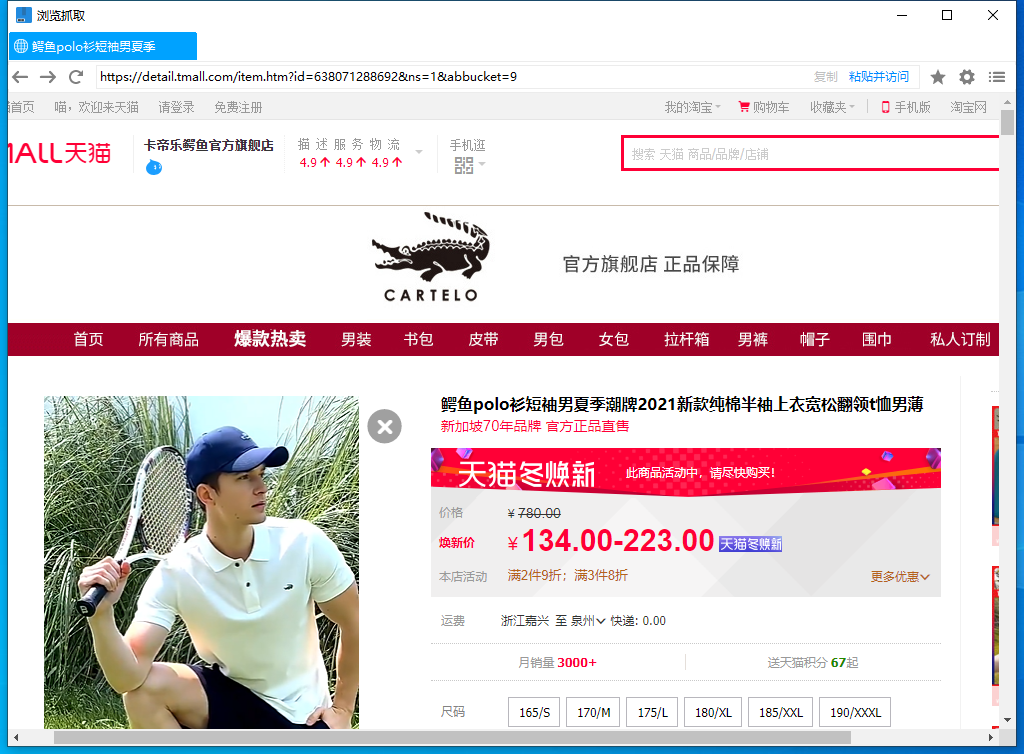
Task: Open 书包 category
Action: 419,339
